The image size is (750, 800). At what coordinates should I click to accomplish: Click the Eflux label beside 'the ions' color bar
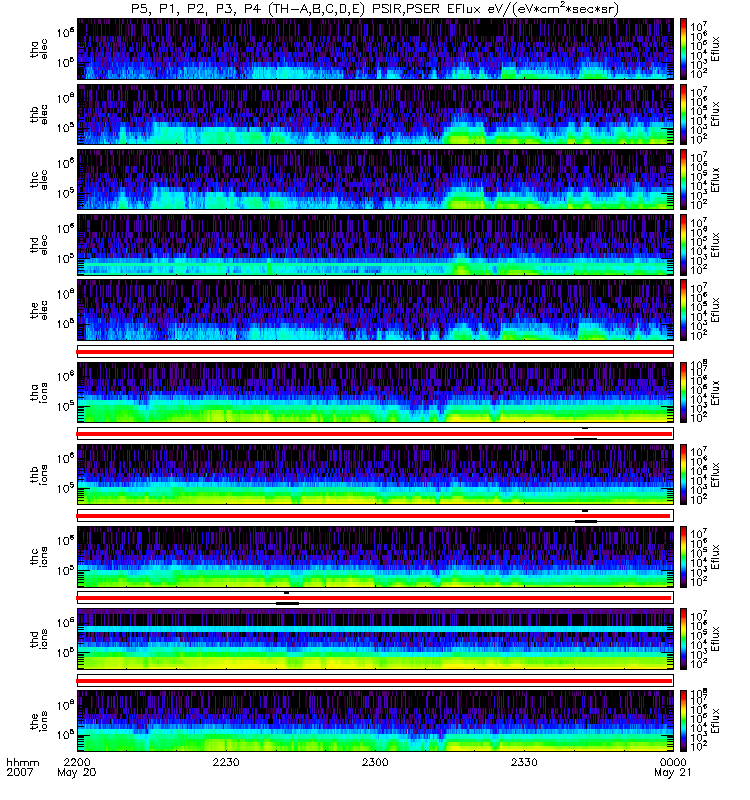point(715,721)
